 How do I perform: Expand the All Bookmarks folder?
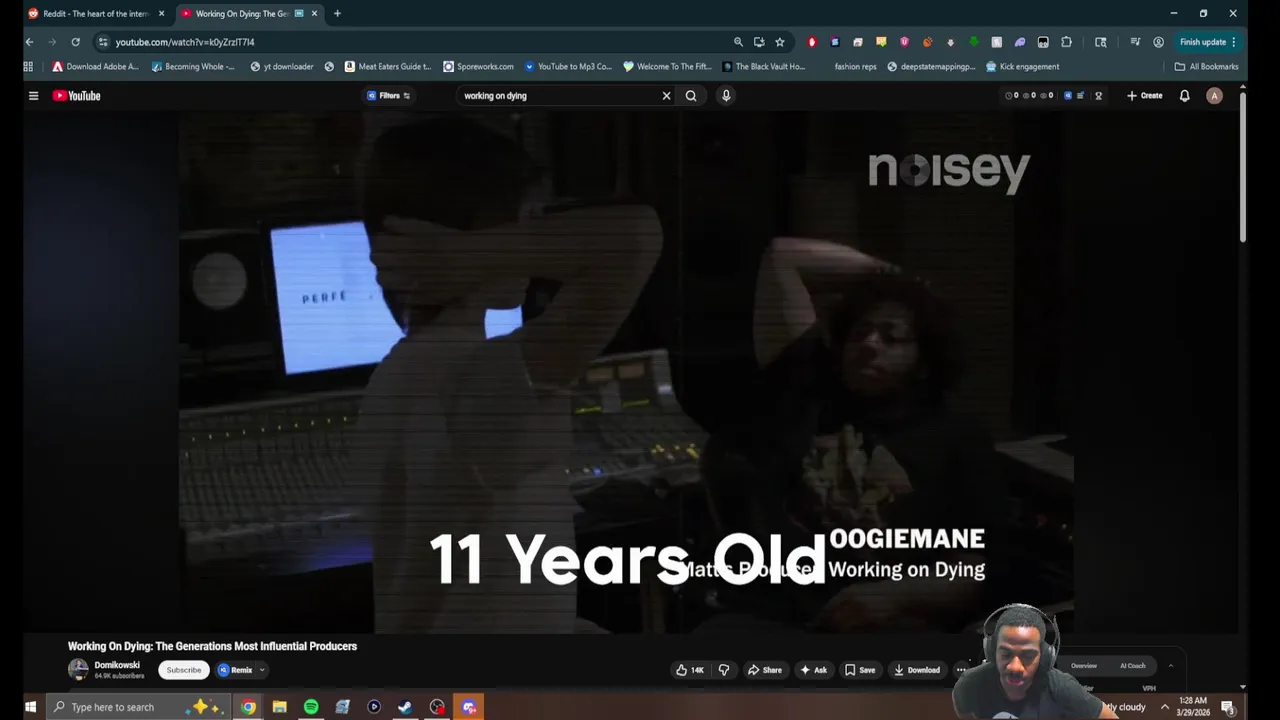coord(1206,67)
